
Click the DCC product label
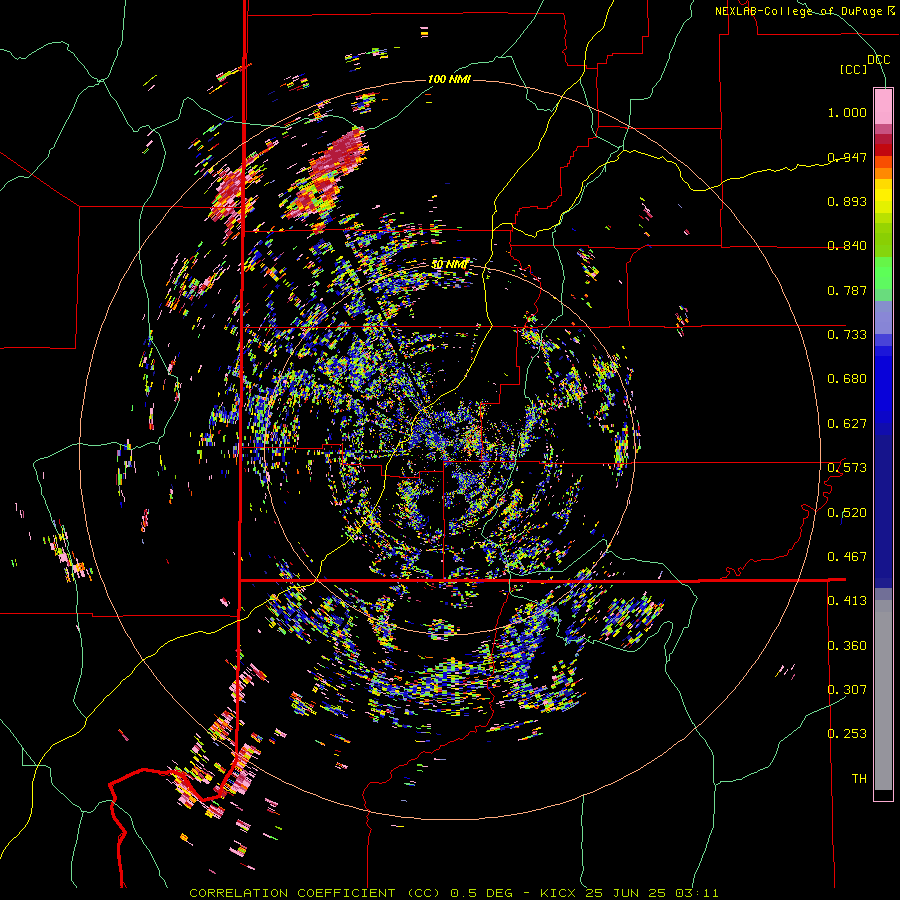(878, 60)
